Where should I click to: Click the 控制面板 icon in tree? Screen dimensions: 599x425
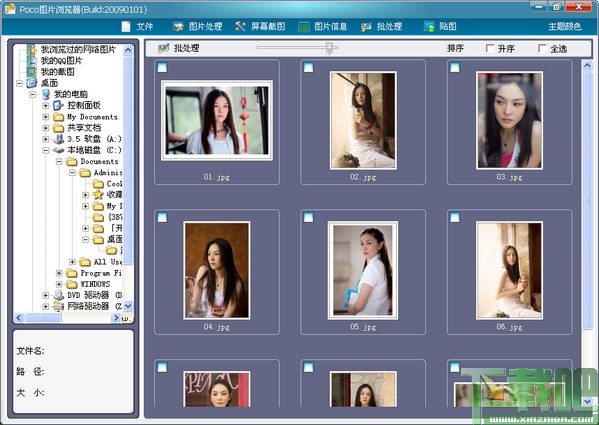click(58, 105)
